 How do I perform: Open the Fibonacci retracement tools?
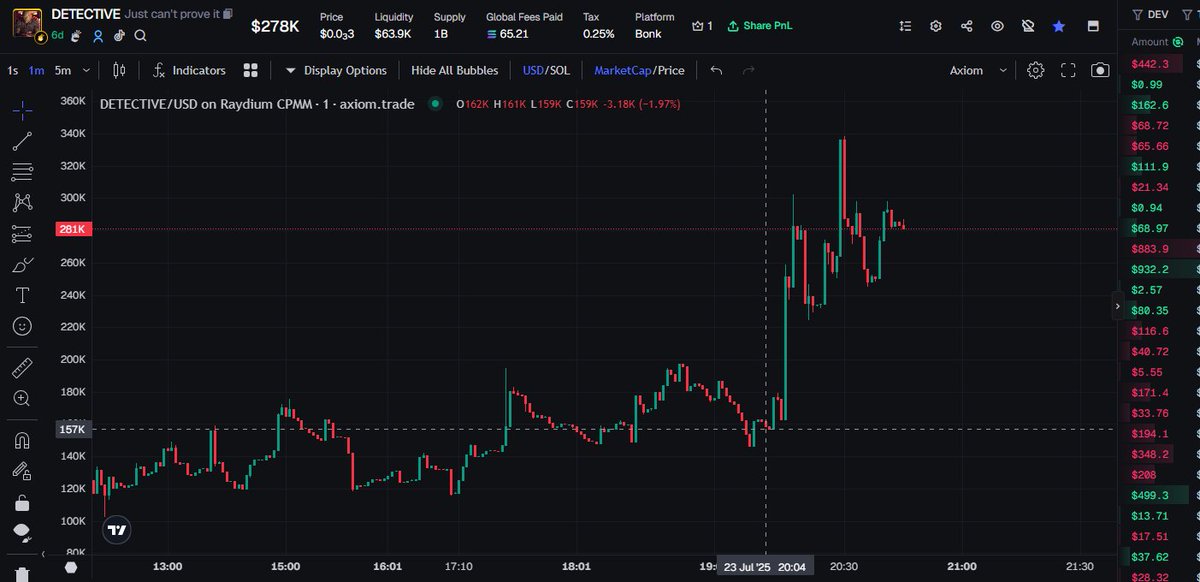[x=22, y=172]
